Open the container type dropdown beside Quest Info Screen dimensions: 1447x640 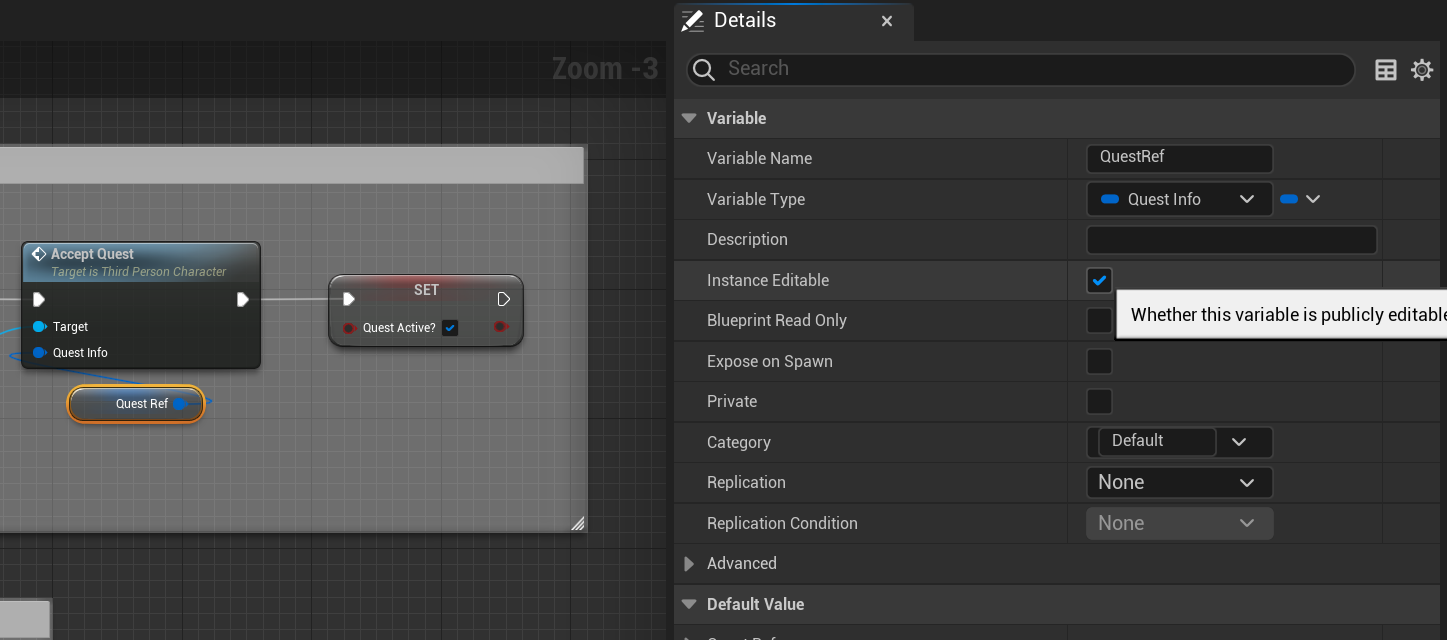point(1301,200)
